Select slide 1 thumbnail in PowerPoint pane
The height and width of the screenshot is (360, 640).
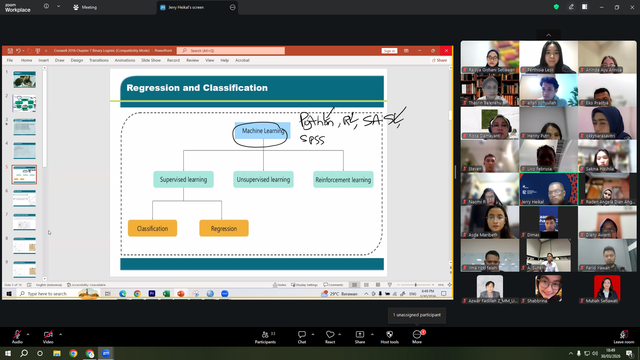pos(24,79)
